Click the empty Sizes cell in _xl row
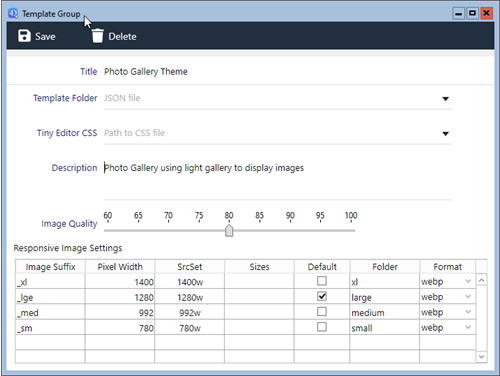 pos(259,282)
